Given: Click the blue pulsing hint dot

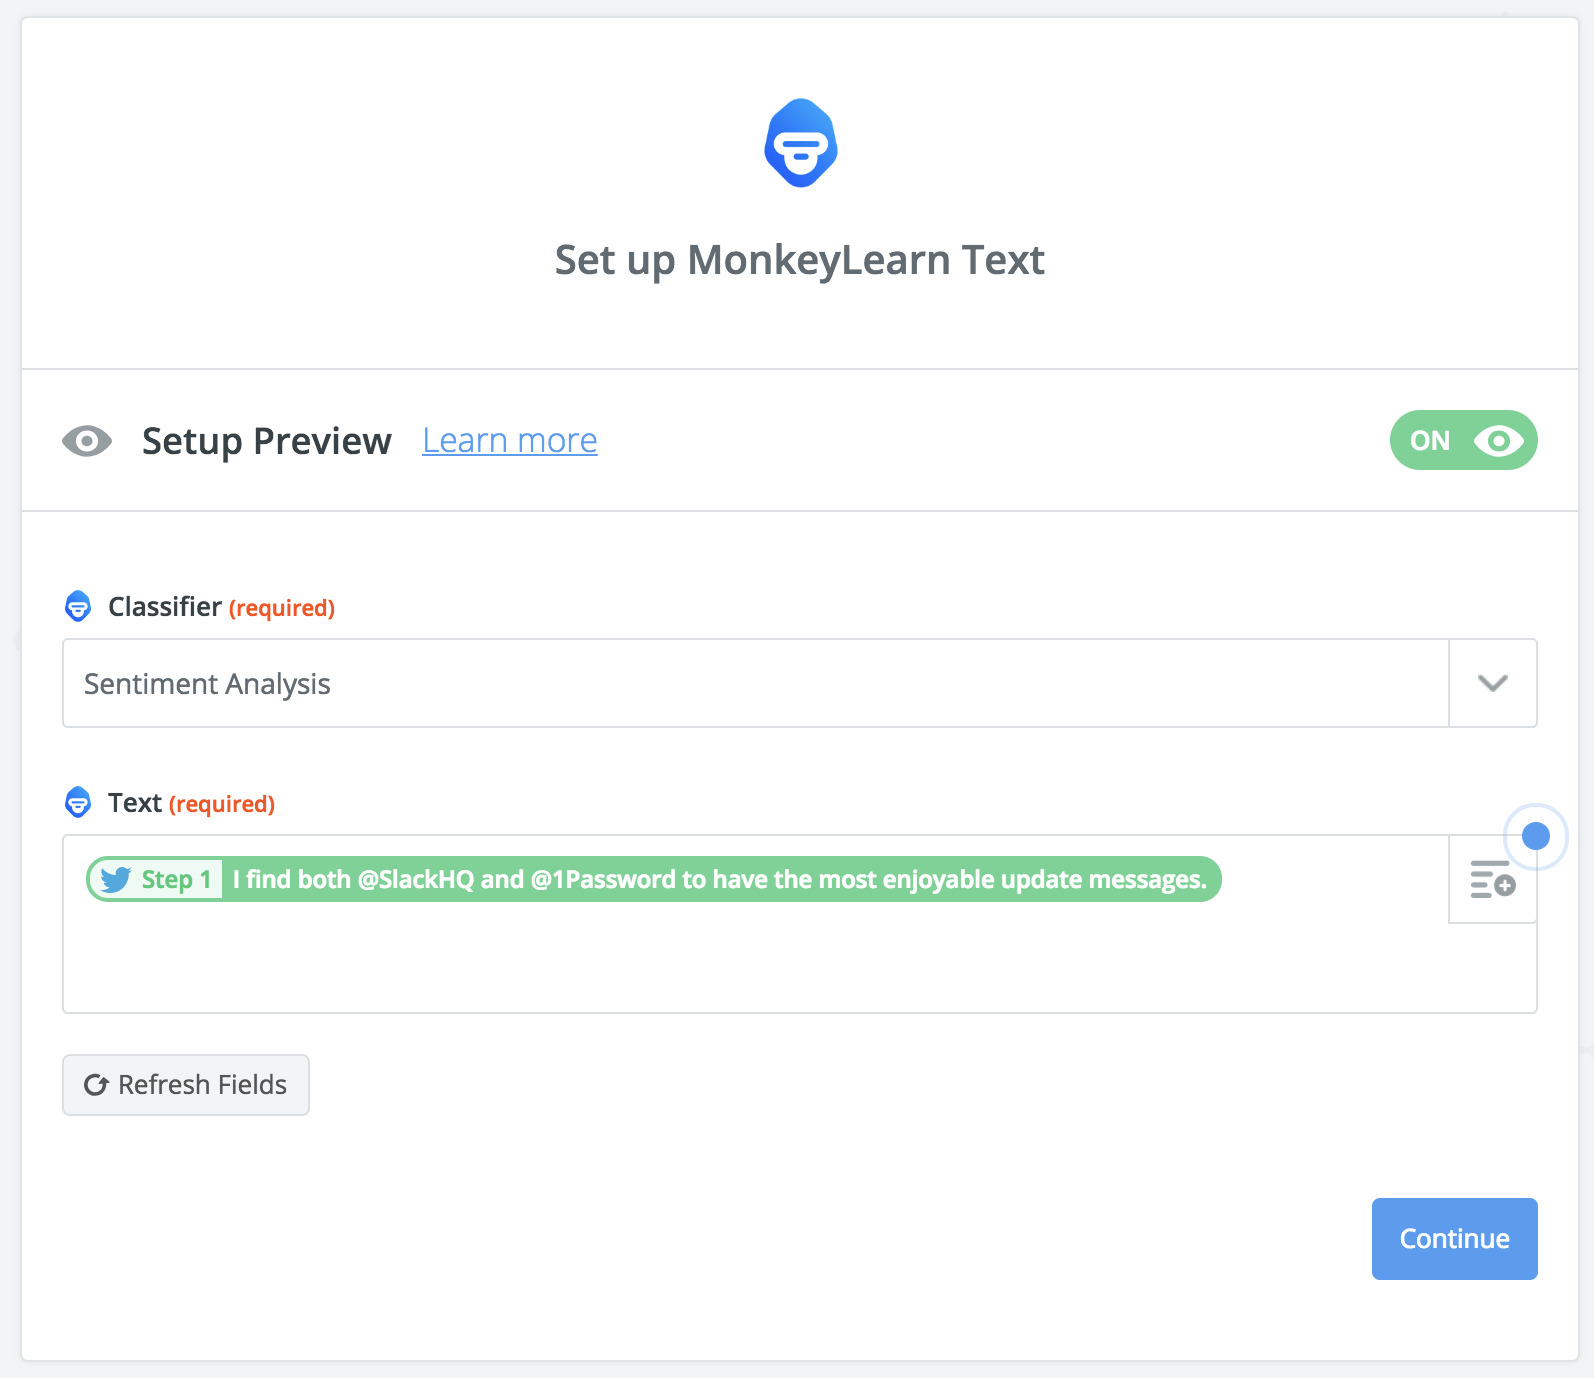Looking at the screenshot, I should coord(1535,836).
